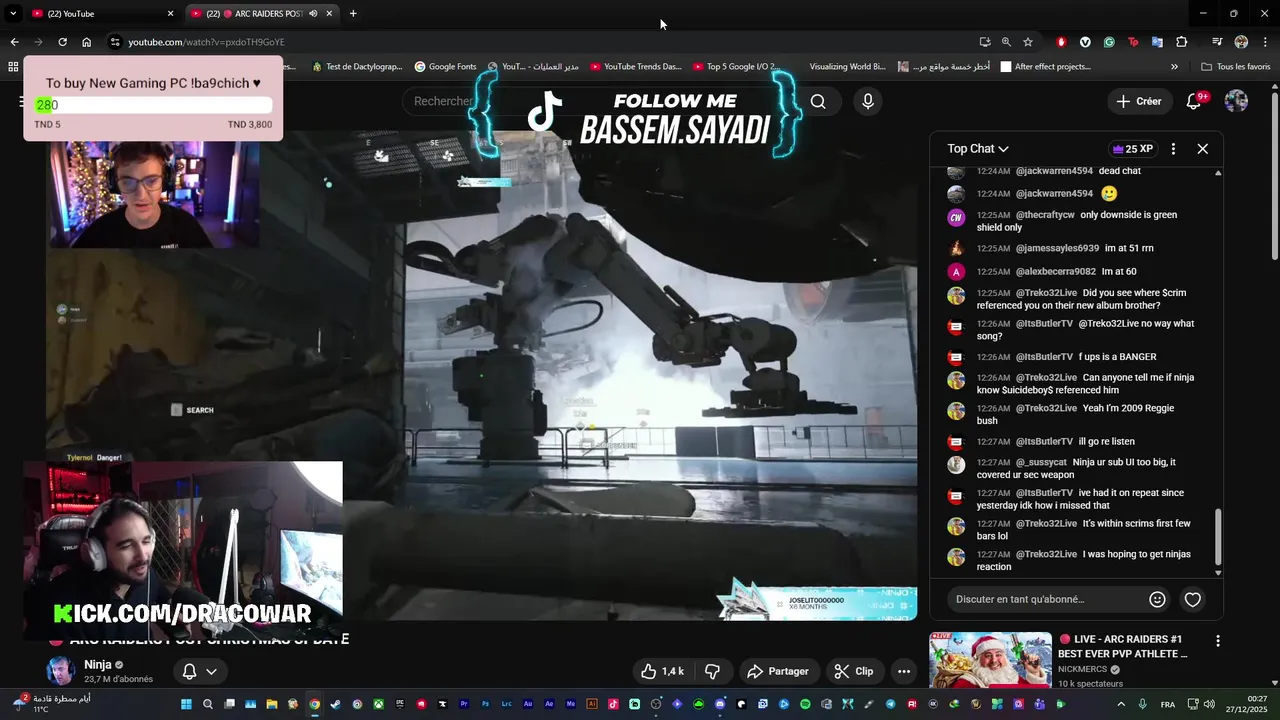This screenshot has height=720, width=1280.
Task: Open the YouTube Trends Das... bookmark
Action: pyautogui.click(x=635, y=67)
